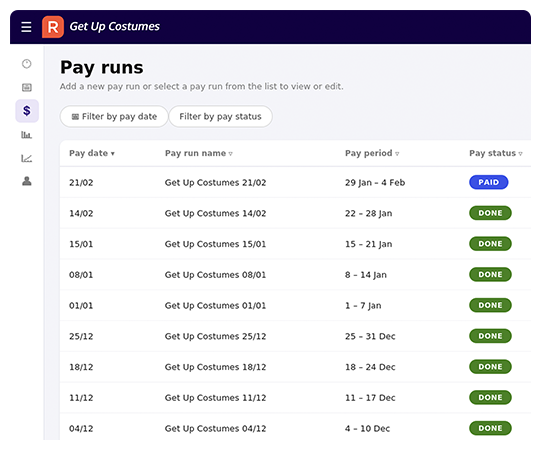
Task: Click pay period 22 - 28 Jan
Action: pyautogui.click(x=368, y=213)
